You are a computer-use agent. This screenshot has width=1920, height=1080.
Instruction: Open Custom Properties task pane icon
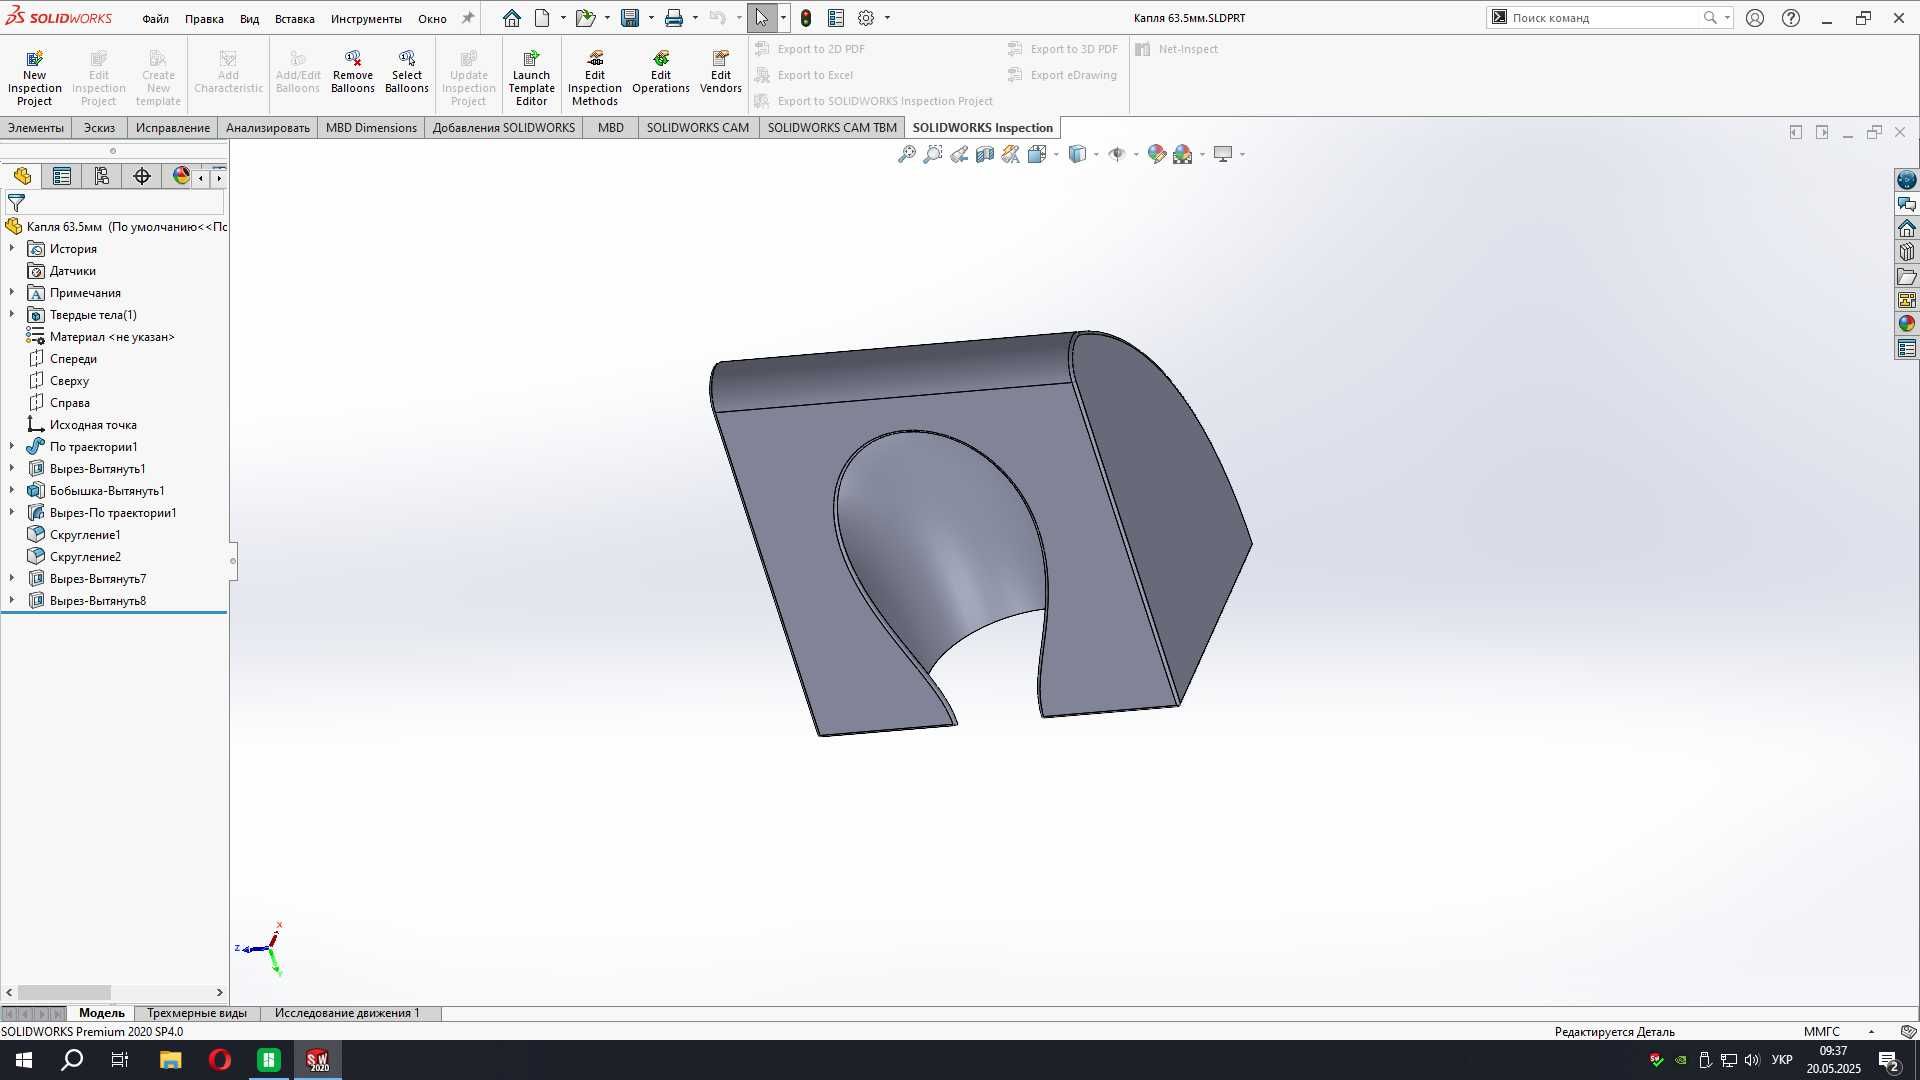coord(1907,348)
